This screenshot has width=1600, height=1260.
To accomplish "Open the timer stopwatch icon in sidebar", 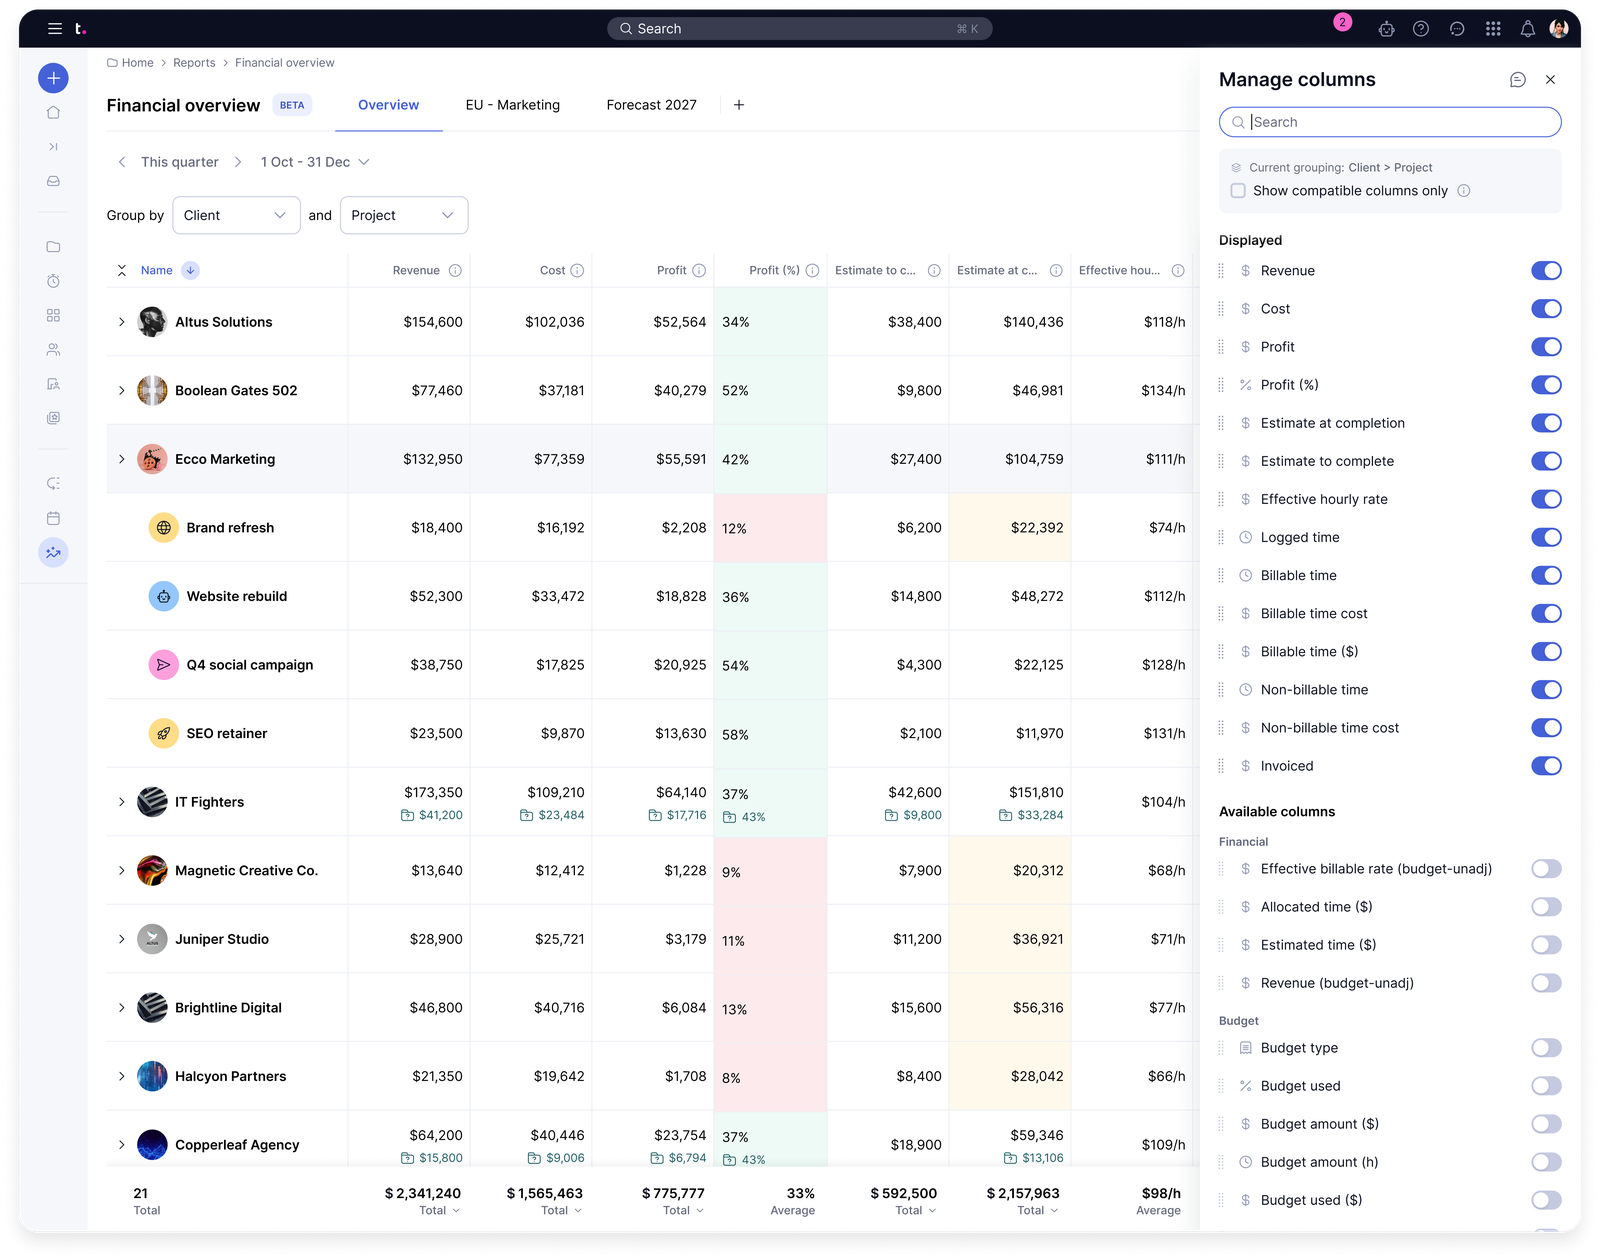I will pos(53,281).
